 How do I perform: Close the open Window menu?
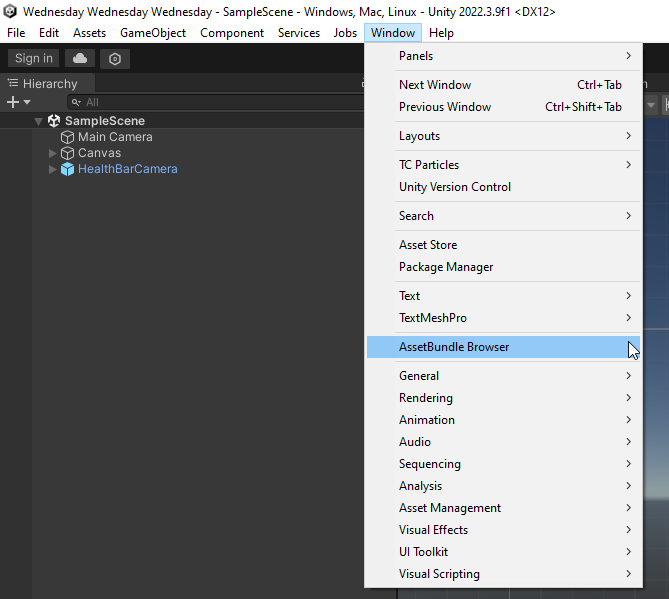point(393,33)
